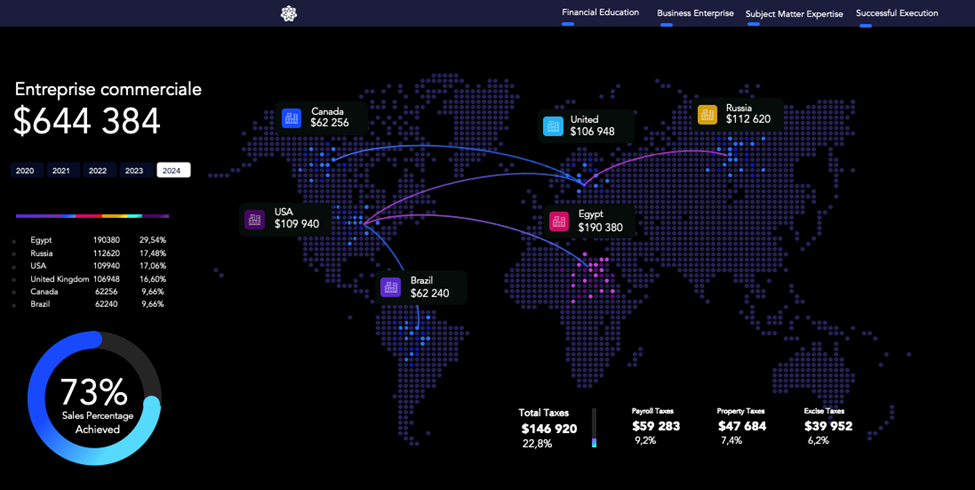
Task: Click the 73% sales percentage donut chart
Action: coord(94,400)
